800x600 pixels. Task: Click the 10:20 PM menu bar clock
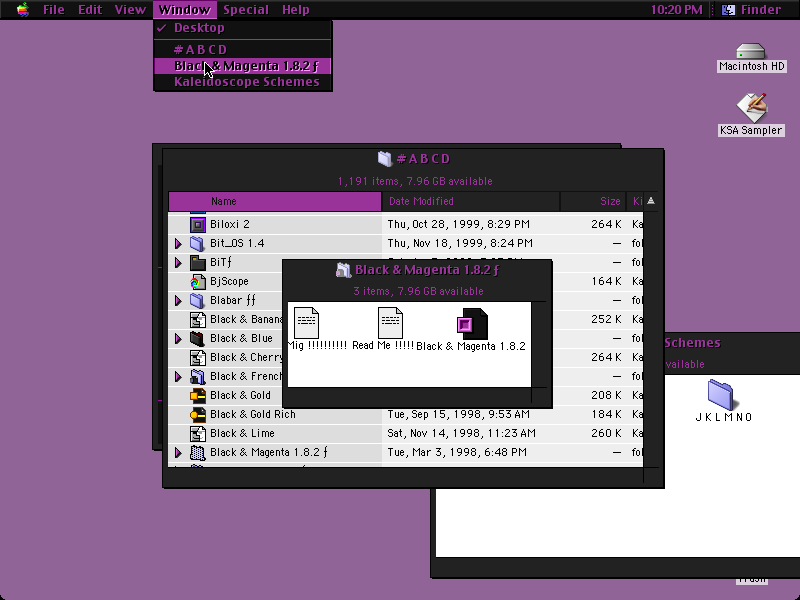677,10
